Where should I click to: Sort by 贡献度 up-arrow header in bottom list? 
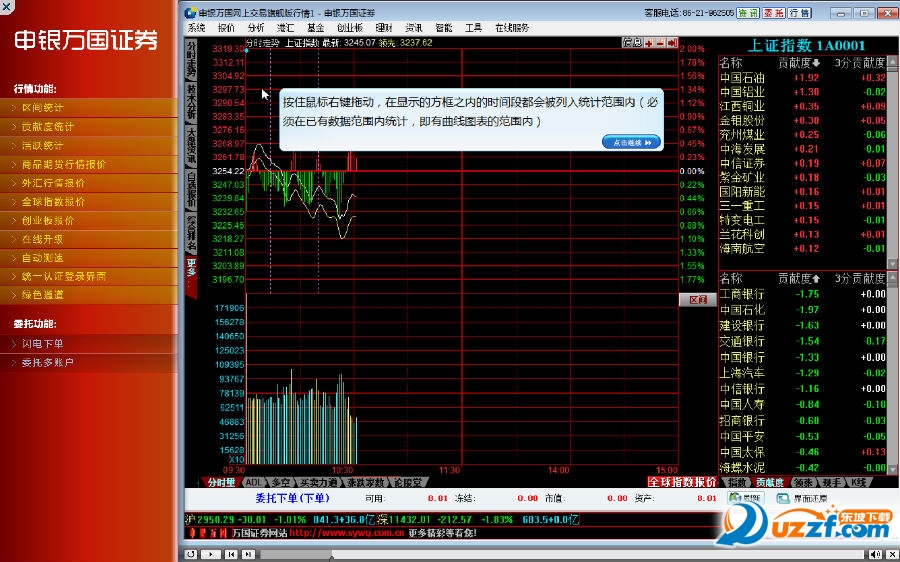pos(799,278)
